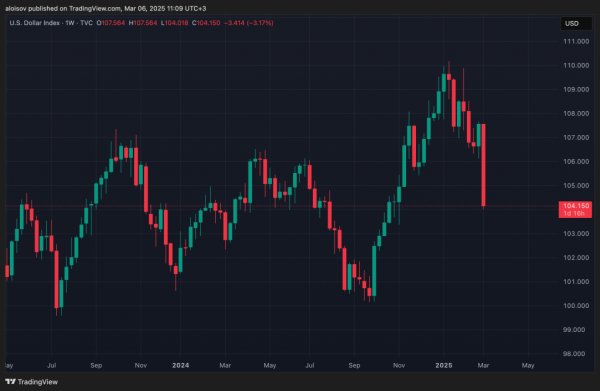Click the 2024 label on the time axis
The height and width of the screenshot is (391, 600).
181,365
